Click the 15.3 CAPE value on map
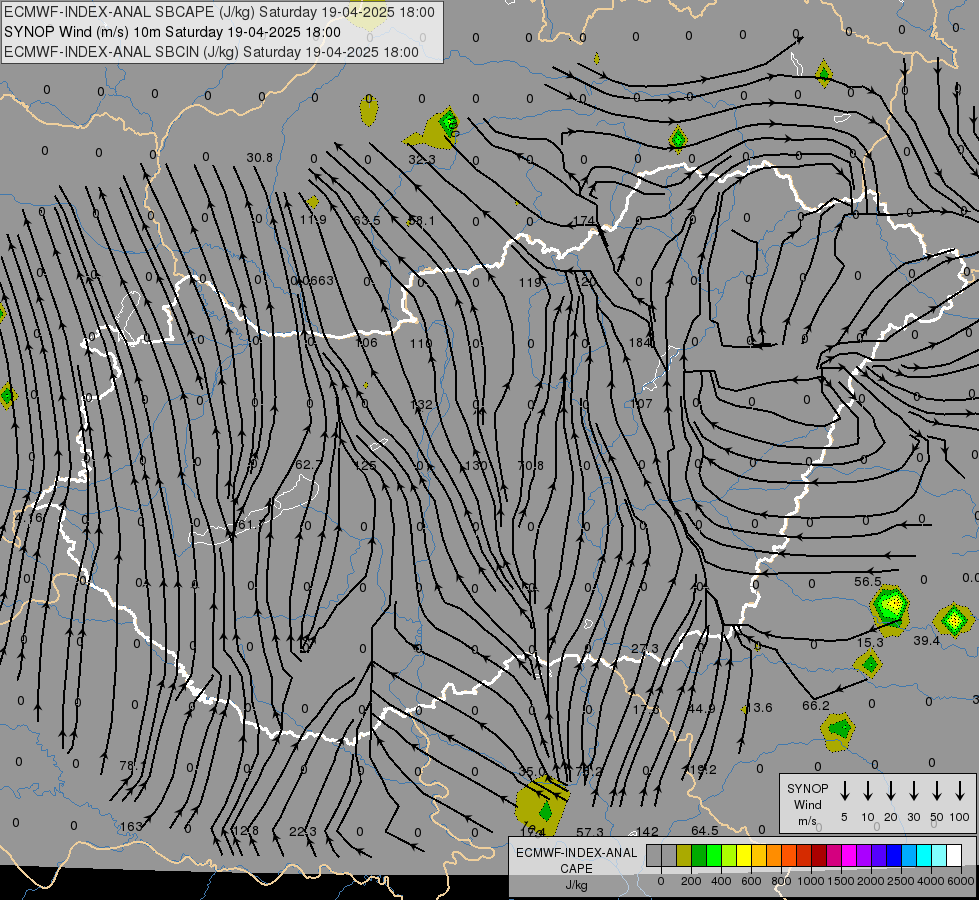 pos(870,643)
